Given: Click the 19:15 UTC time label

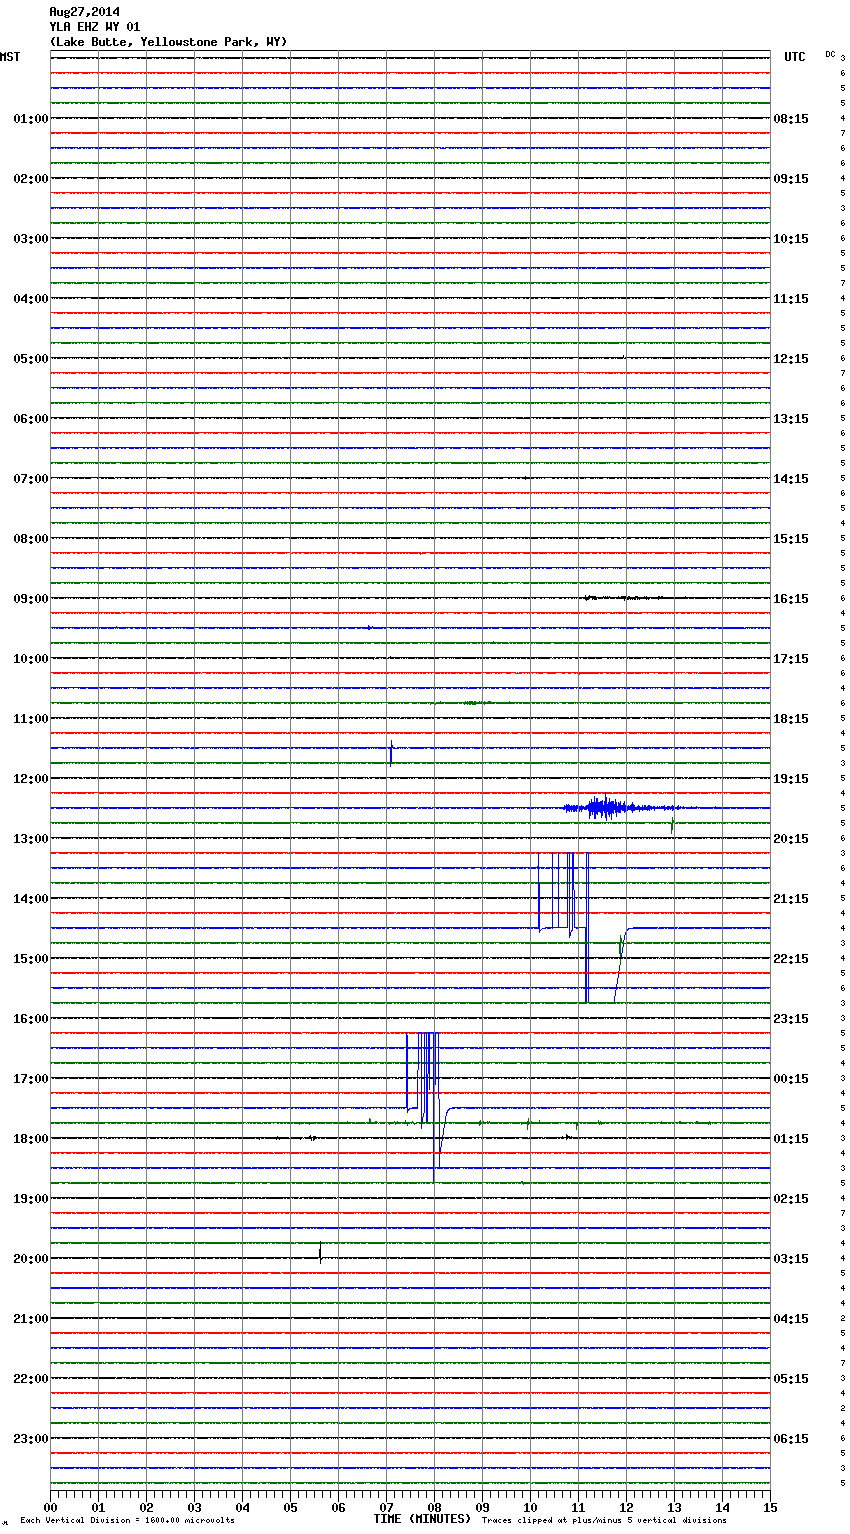Looking at the screenshot, I should pyautogui.click(x=791, y=779).
